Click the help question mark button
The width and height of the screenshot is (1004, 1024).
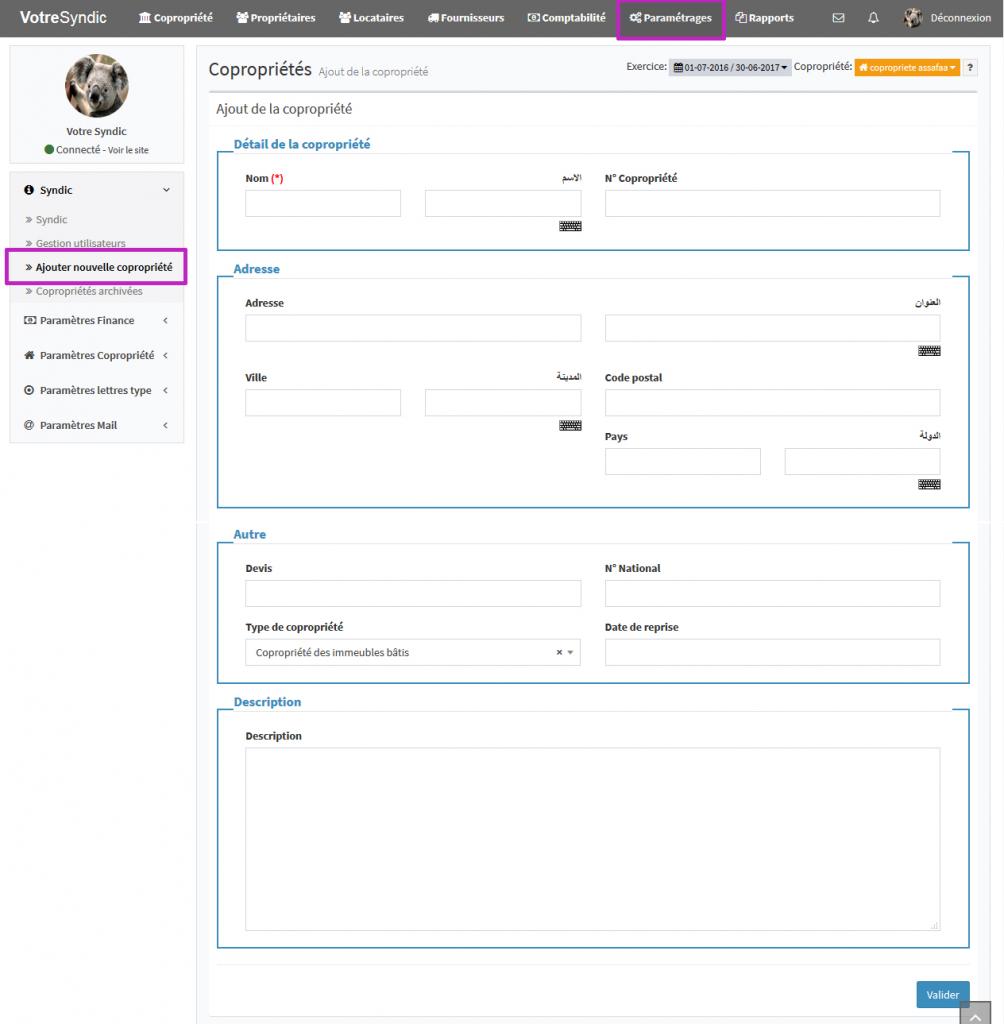coord(969,67)
